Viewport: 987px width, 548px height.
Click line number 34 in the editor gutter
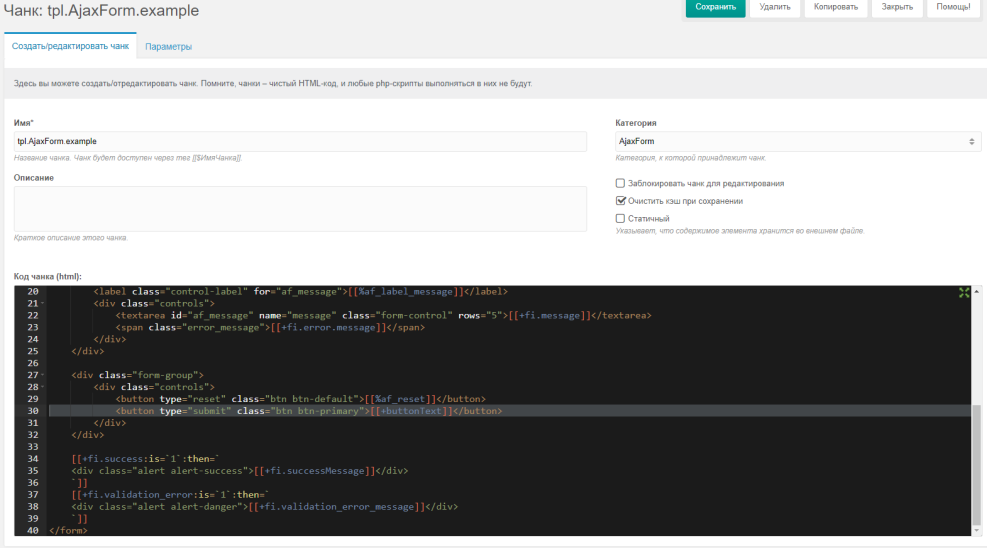[33, 459]
